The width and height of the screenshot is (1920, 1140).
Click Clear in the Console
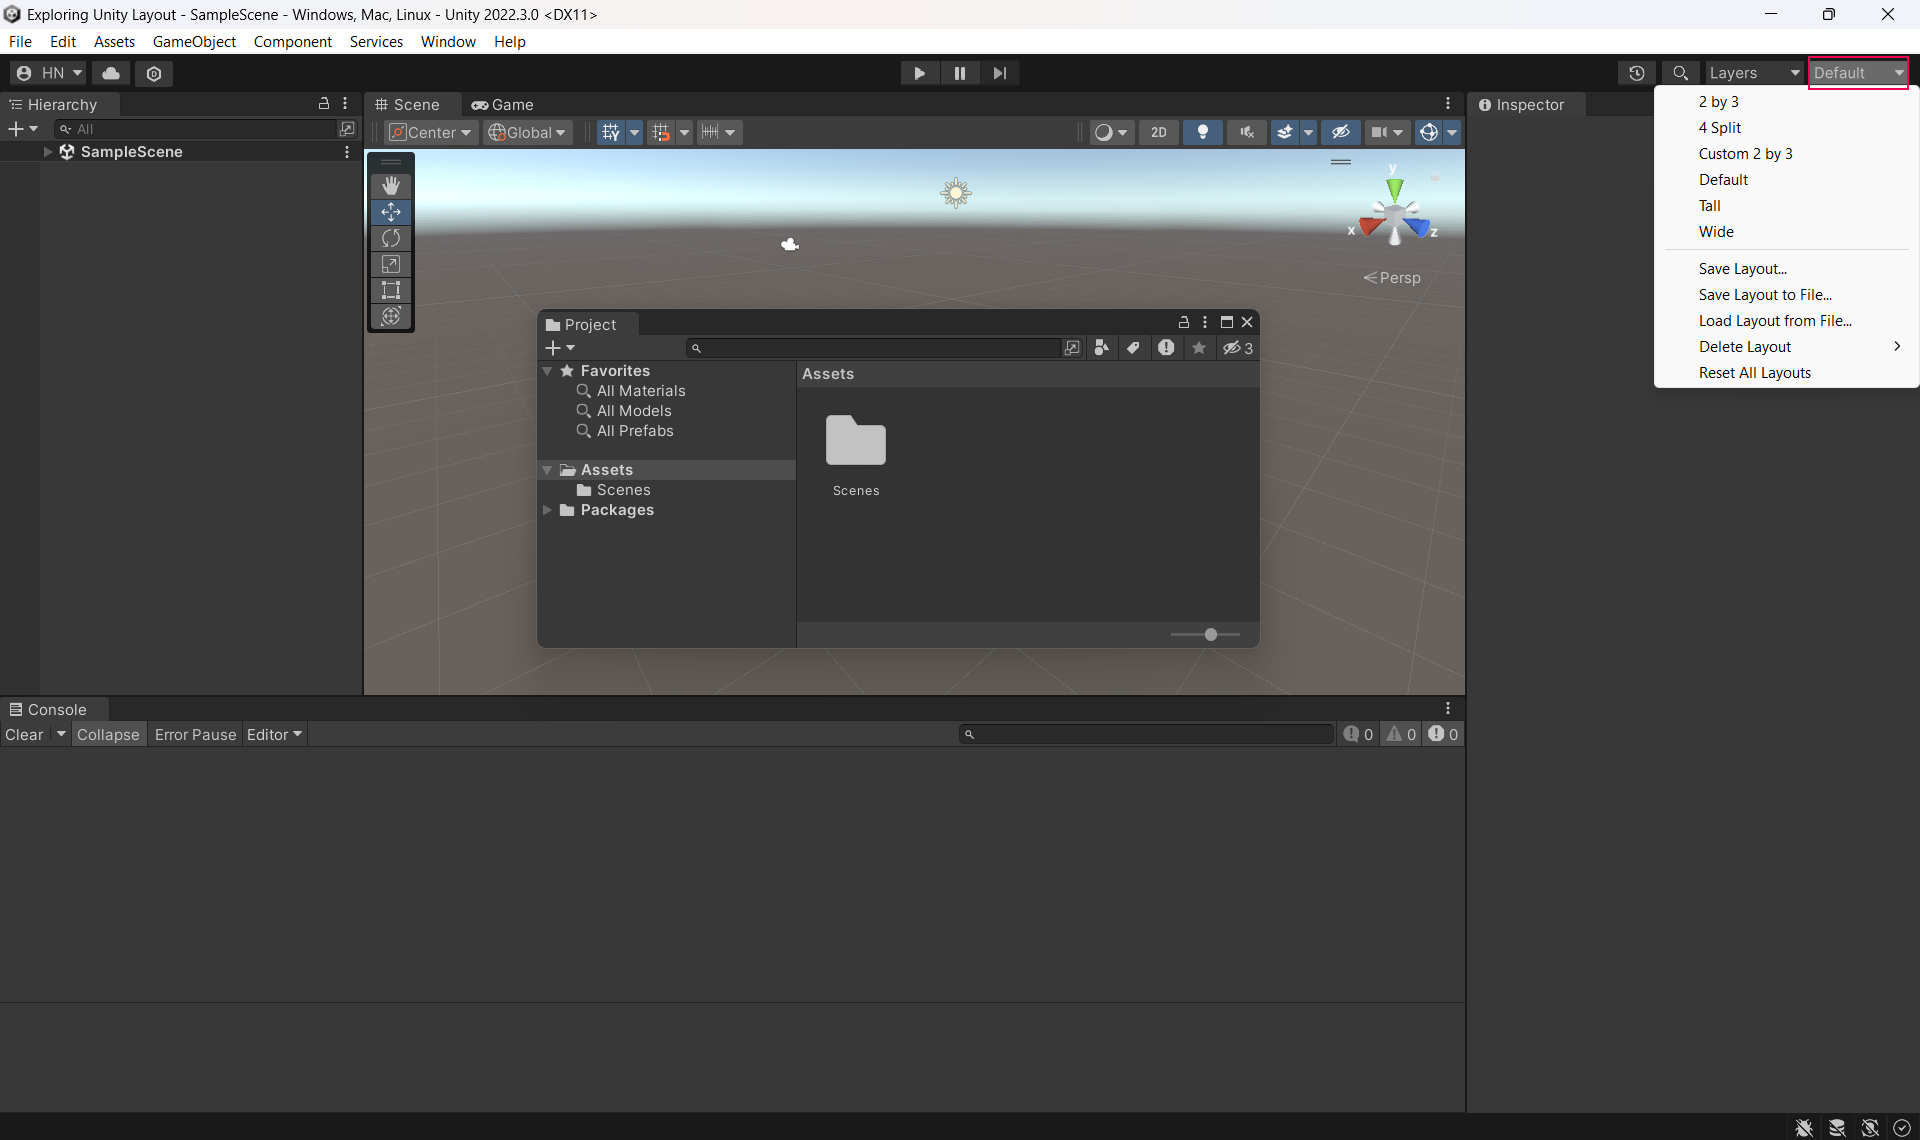24,734
